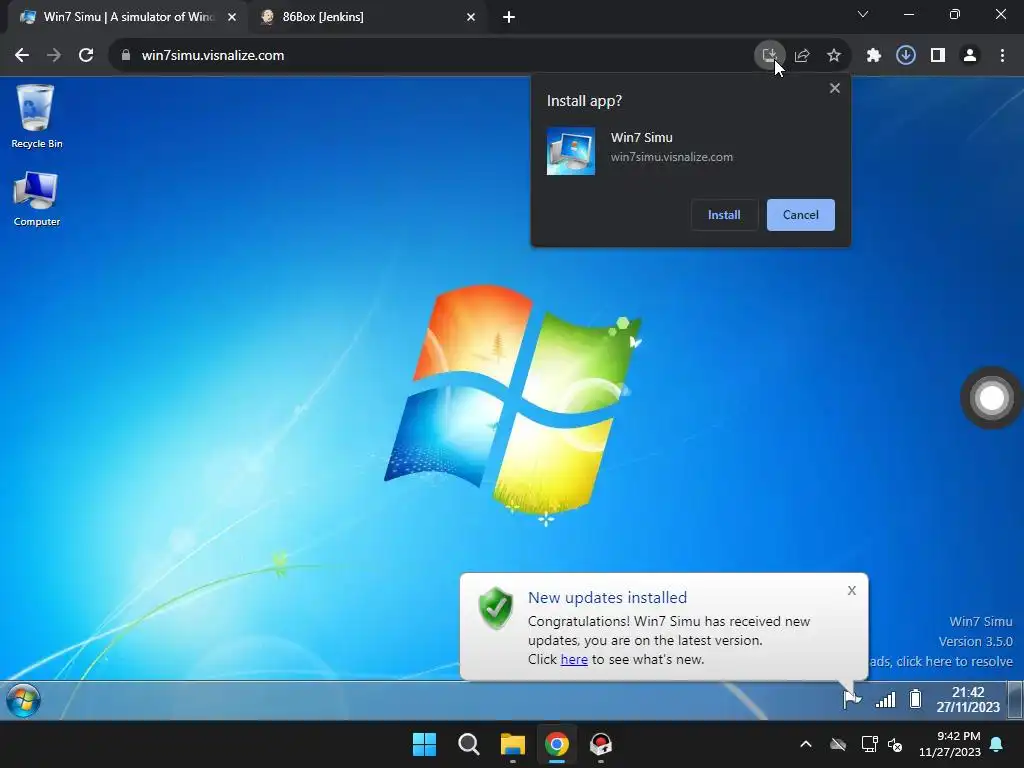Viewport: 1024px width, 768px height.
Task: Close the 86Box [Jenkins] tab
Action: (471, 17)
